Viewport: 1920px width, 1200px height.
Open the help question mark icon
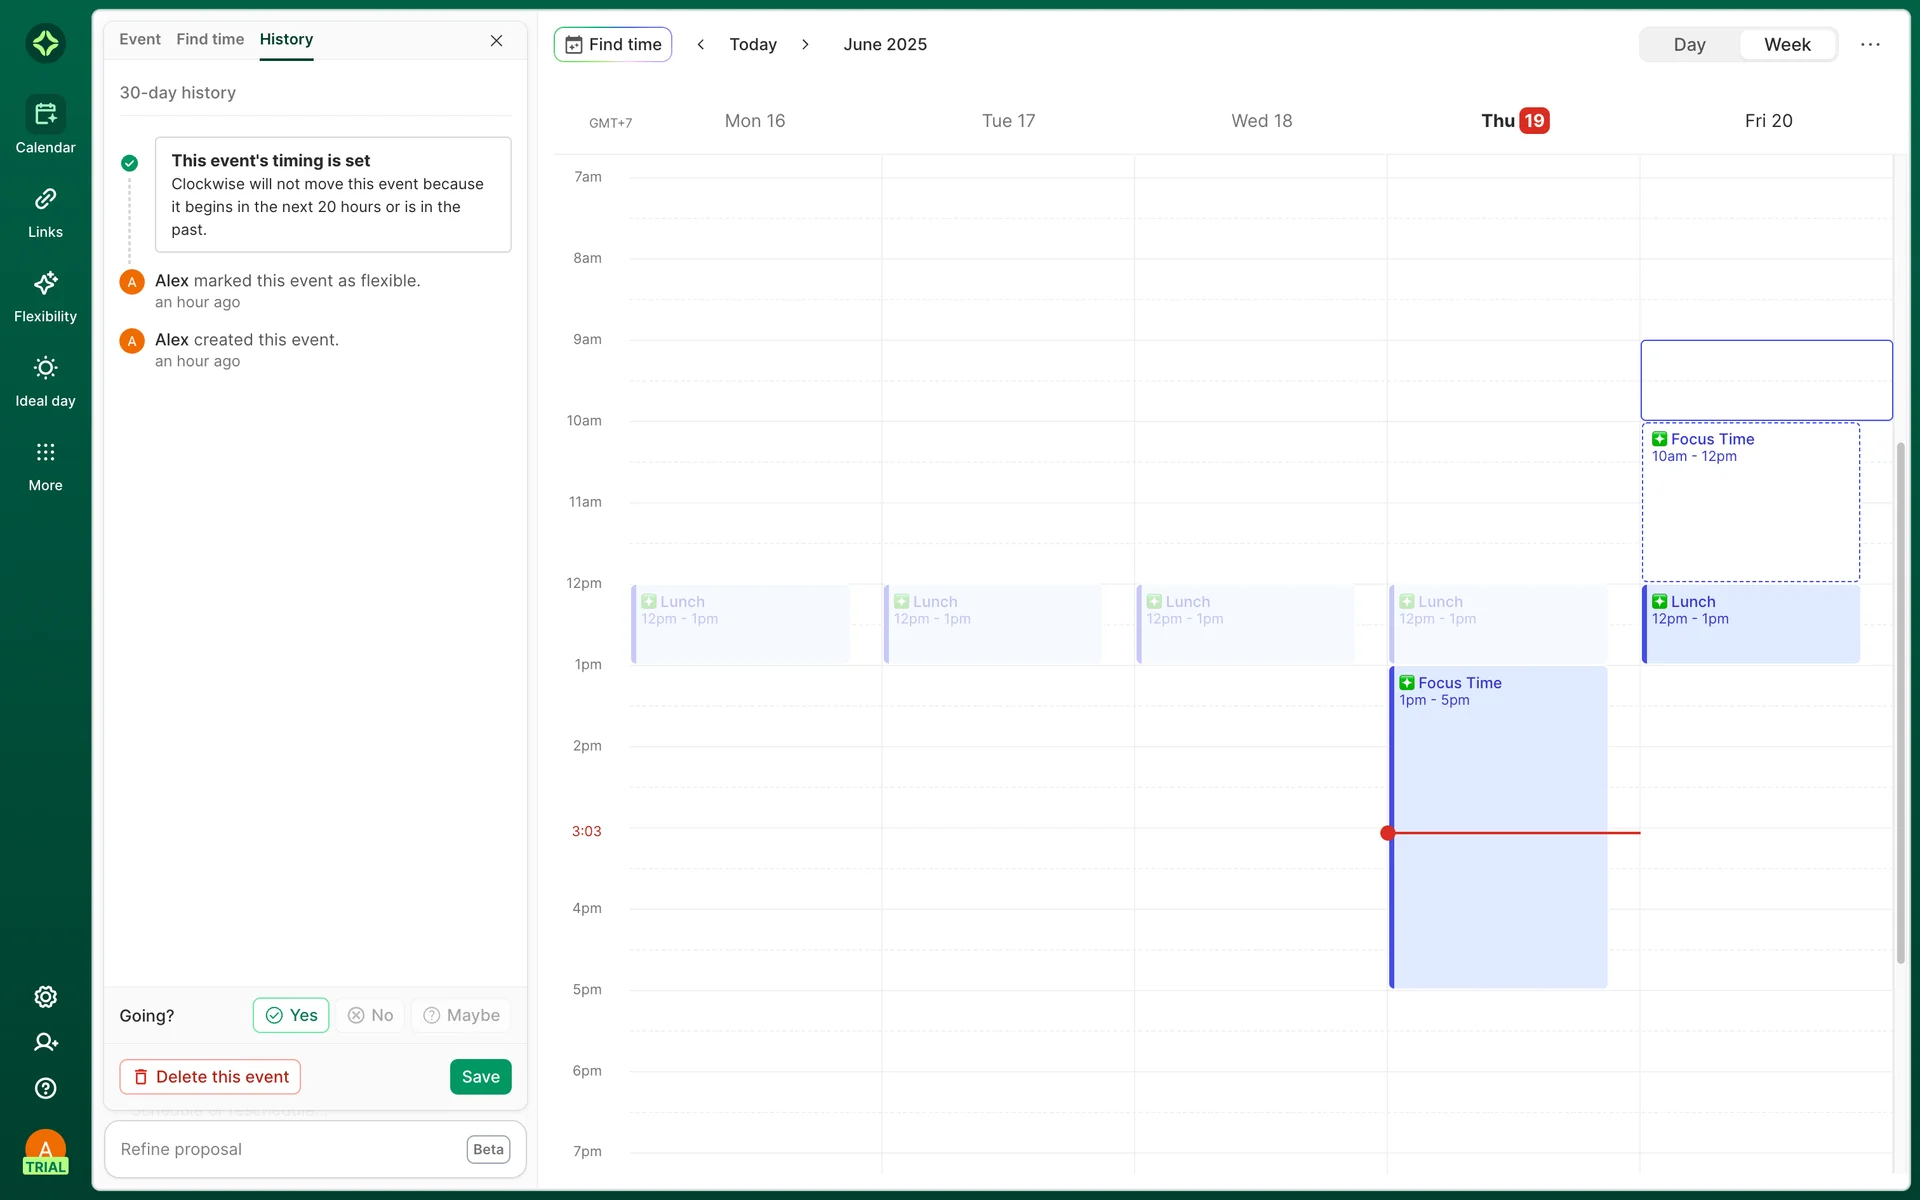(45, 1088)
